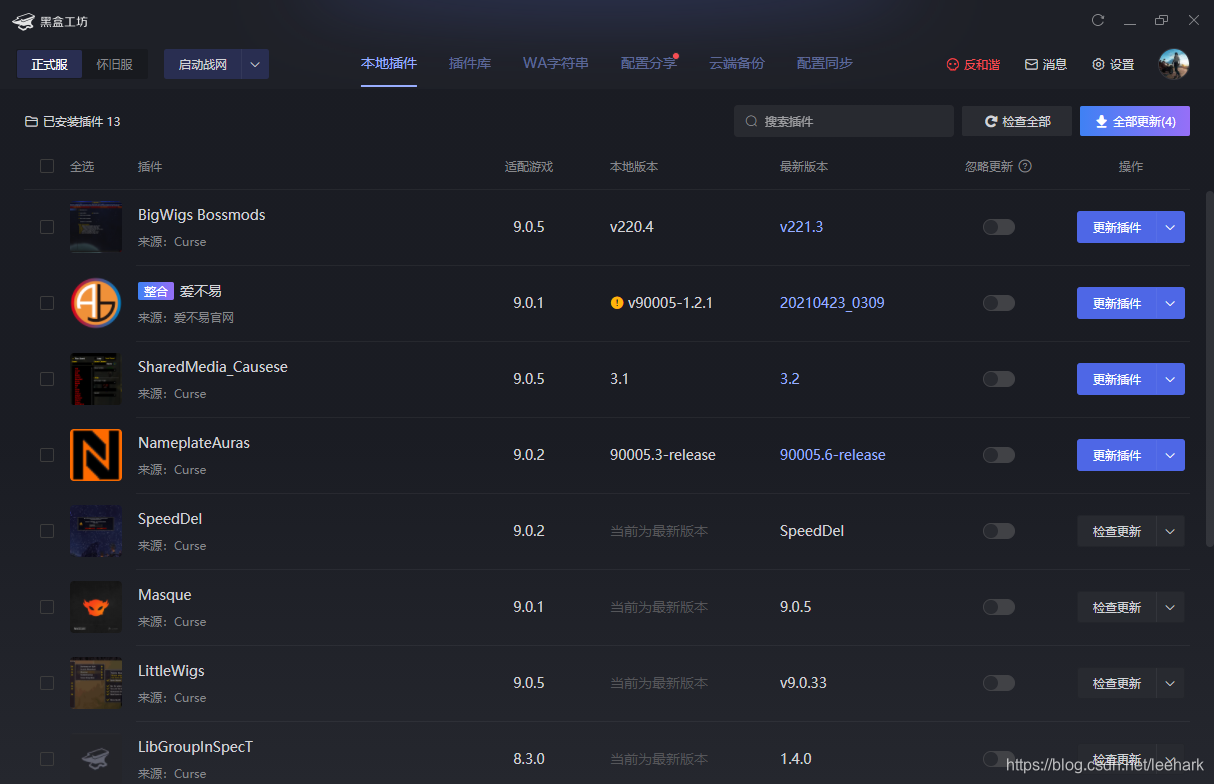
Task: Click the 全部更新(4) button
Action: (x=1135, y=121)
